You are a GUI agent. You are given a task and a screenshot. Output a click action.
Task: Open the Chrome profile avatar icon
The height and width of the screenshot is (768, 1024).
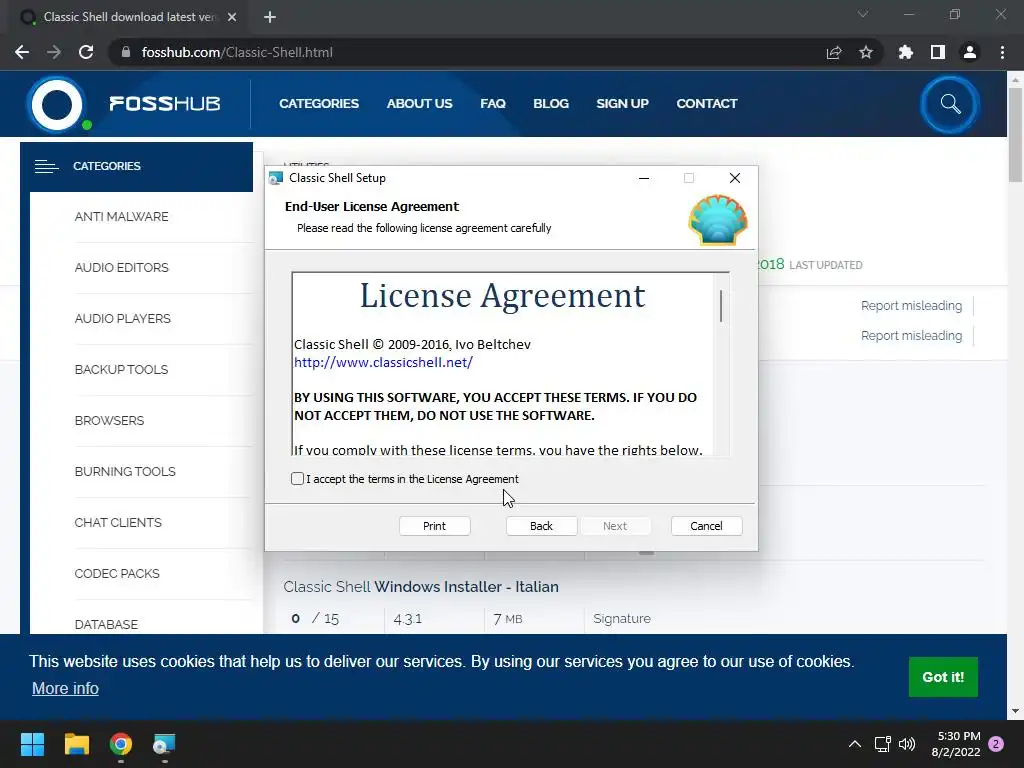970,52
